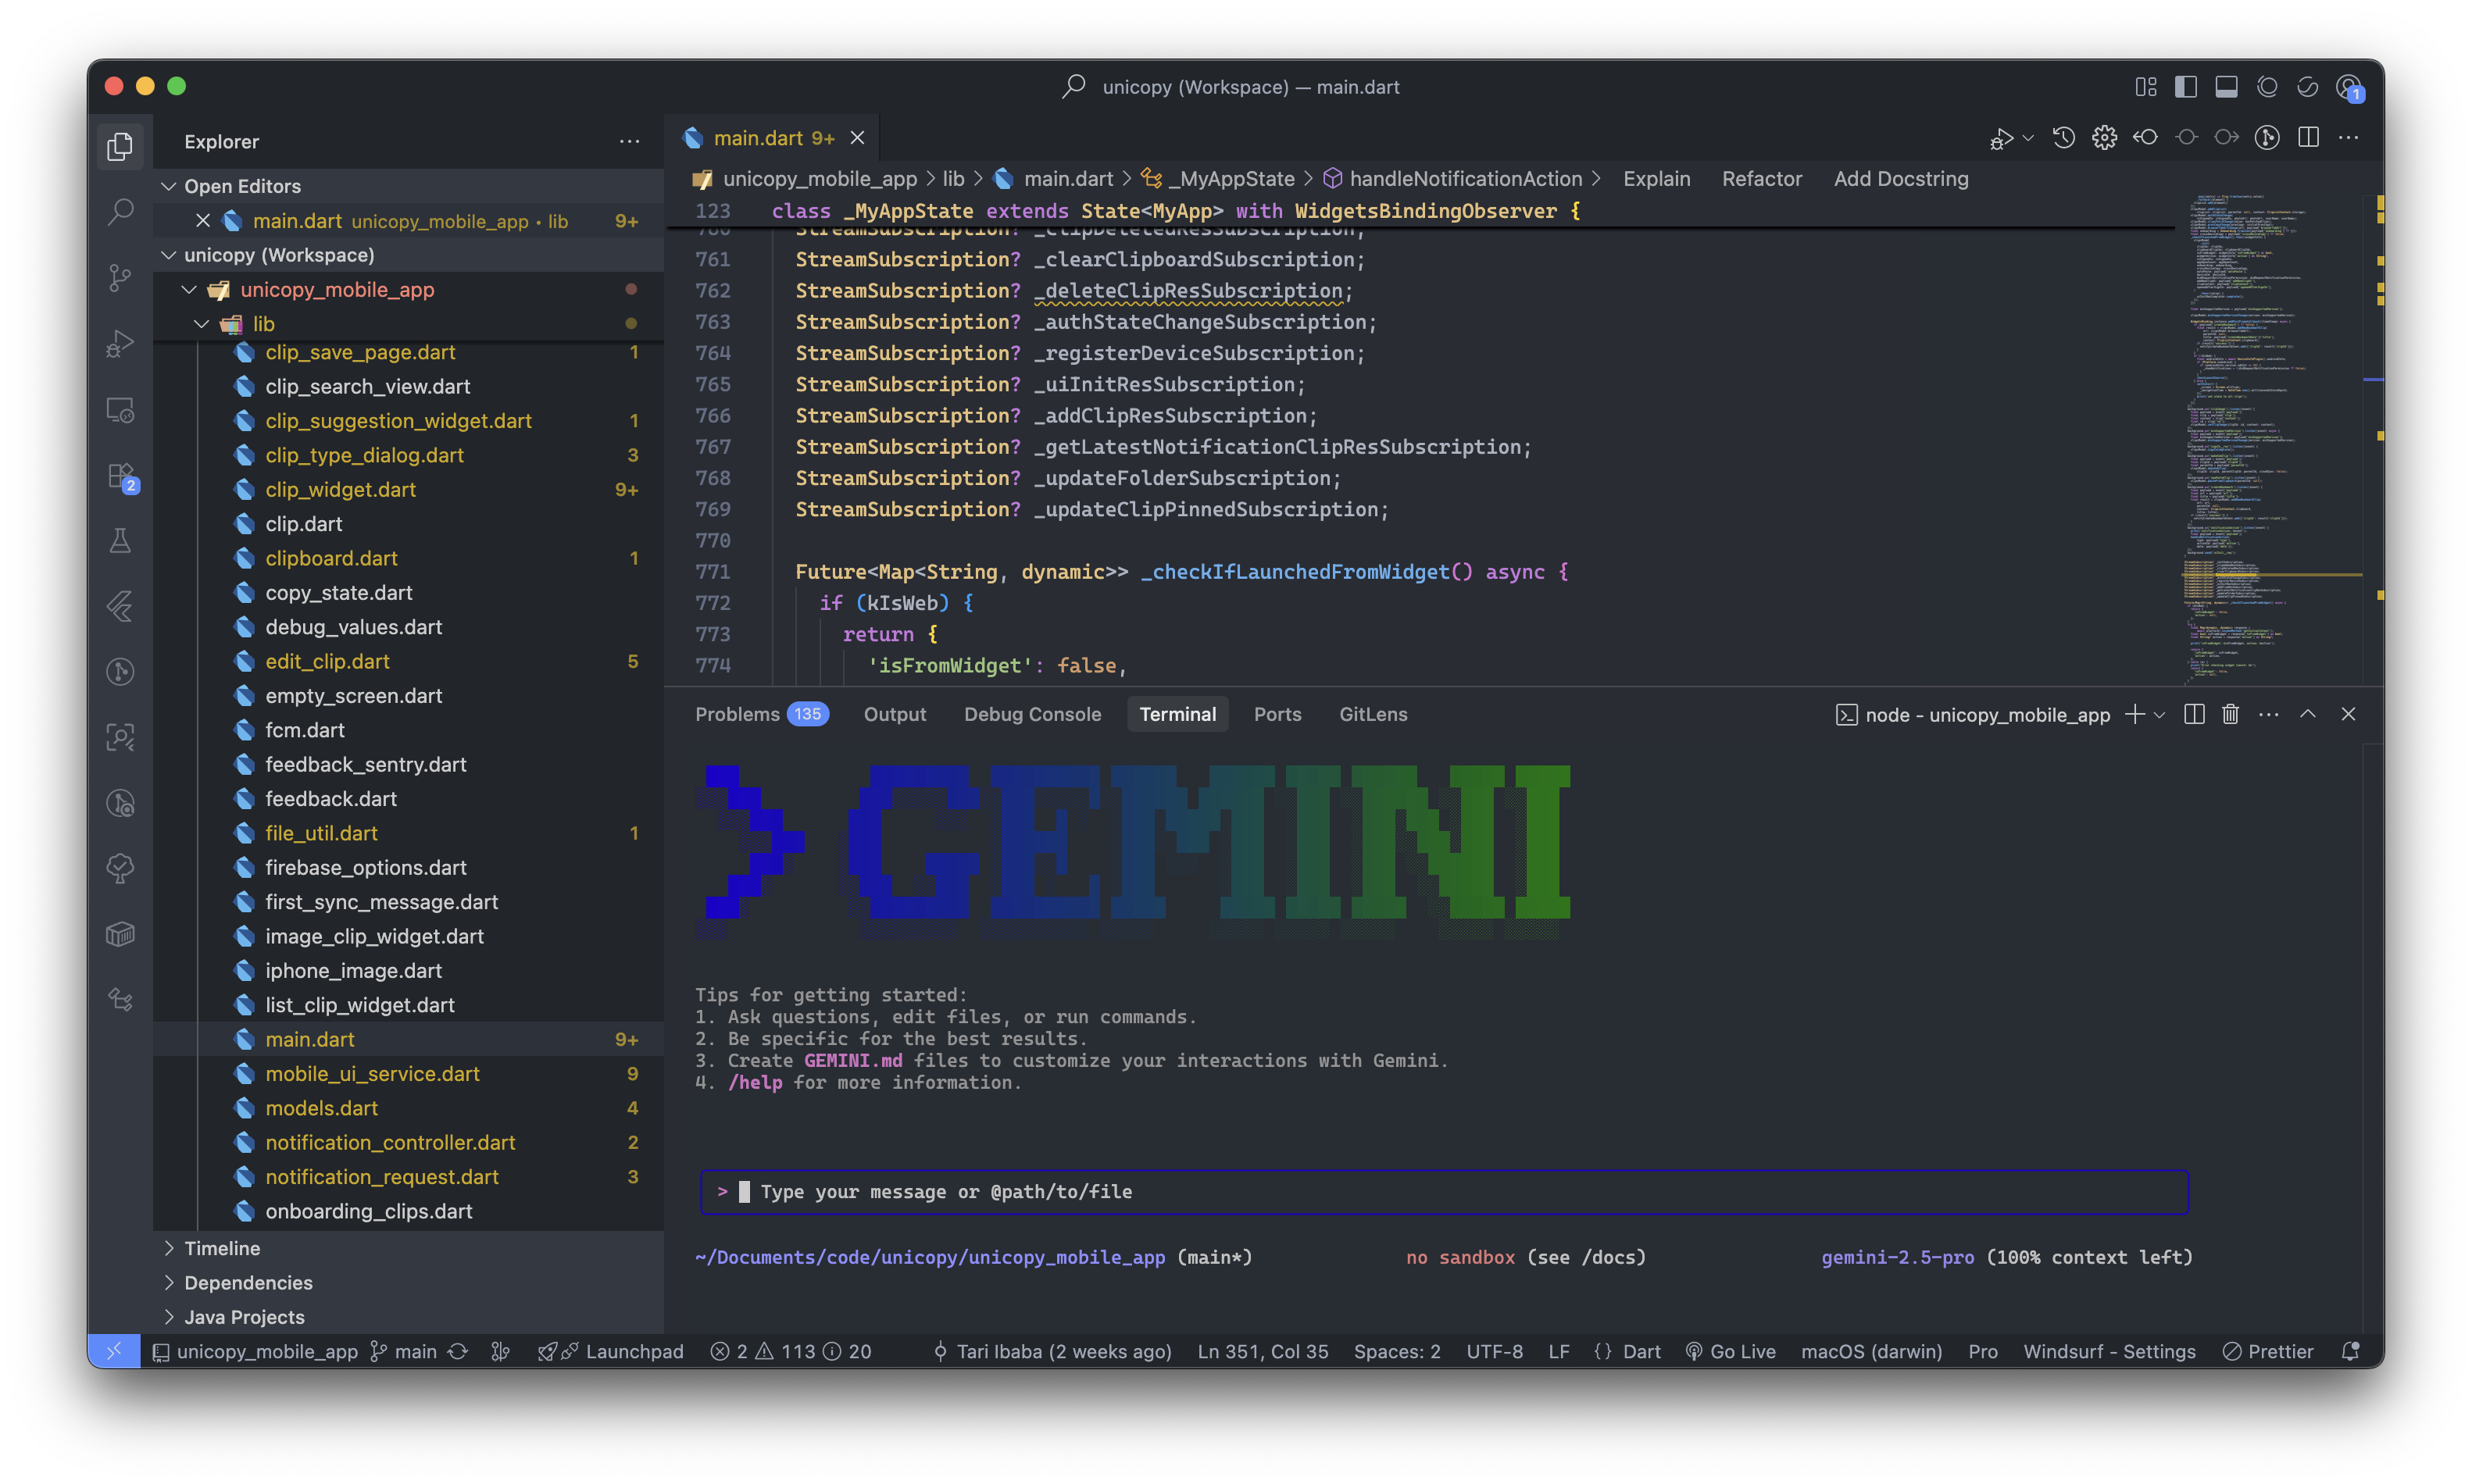
Task: Open the Run and Debug view
Action: pyautogui.click(x=120, y=343)
